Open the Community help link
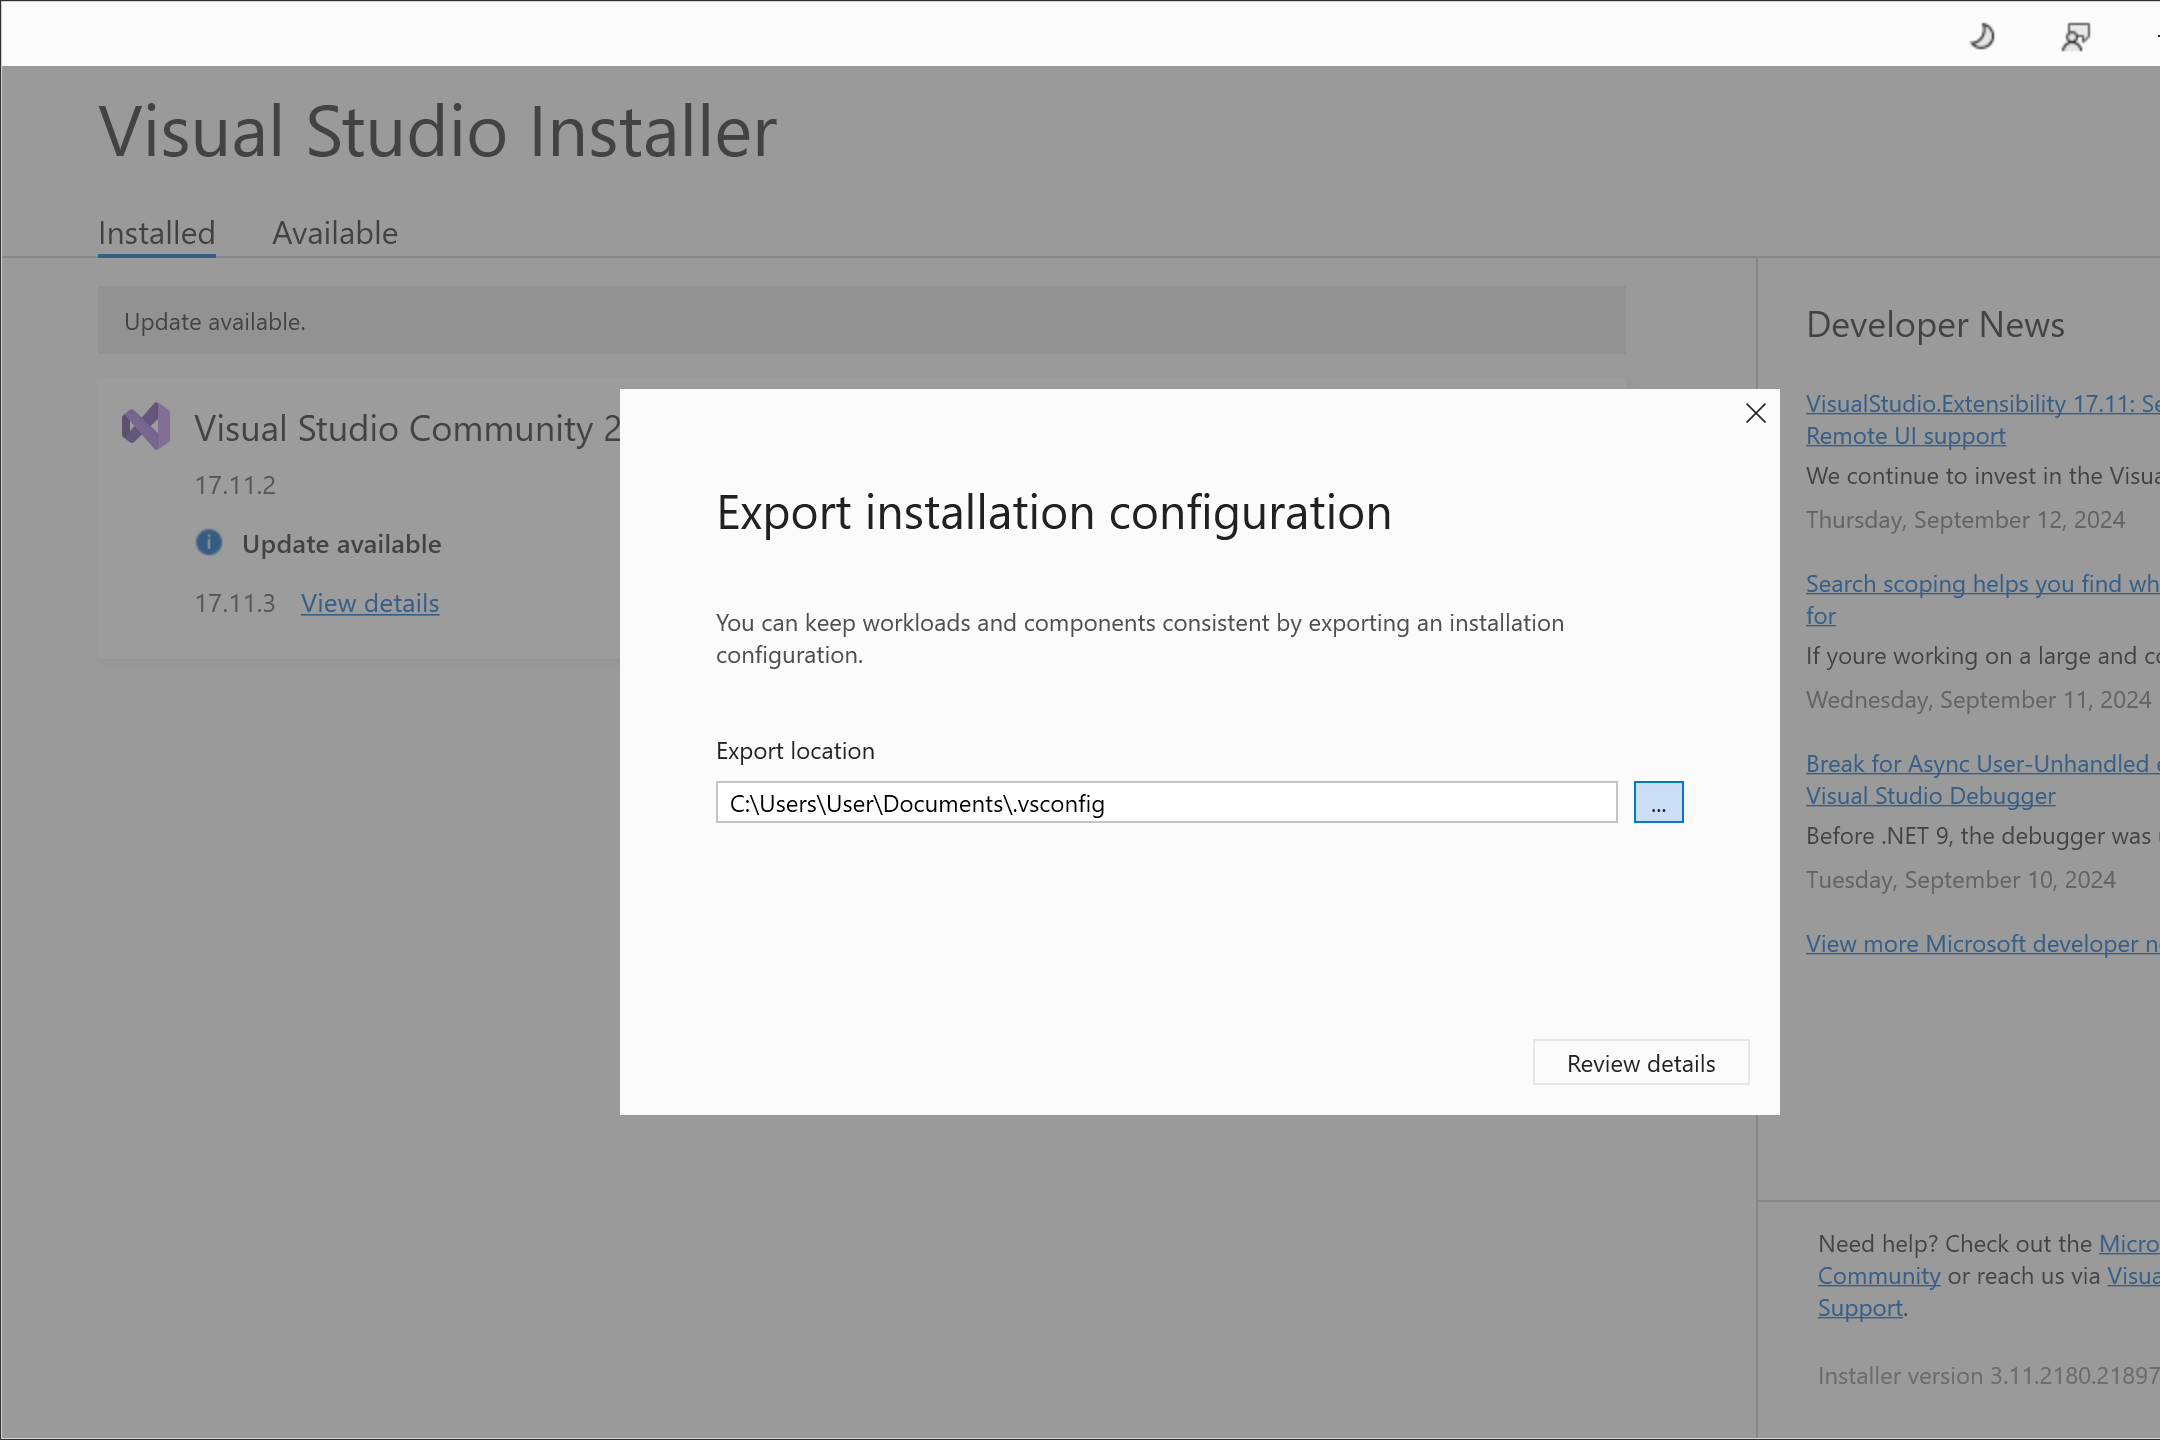Image resolution: width=2160 pixels, height=1440 pixels. point(1879,1275)
